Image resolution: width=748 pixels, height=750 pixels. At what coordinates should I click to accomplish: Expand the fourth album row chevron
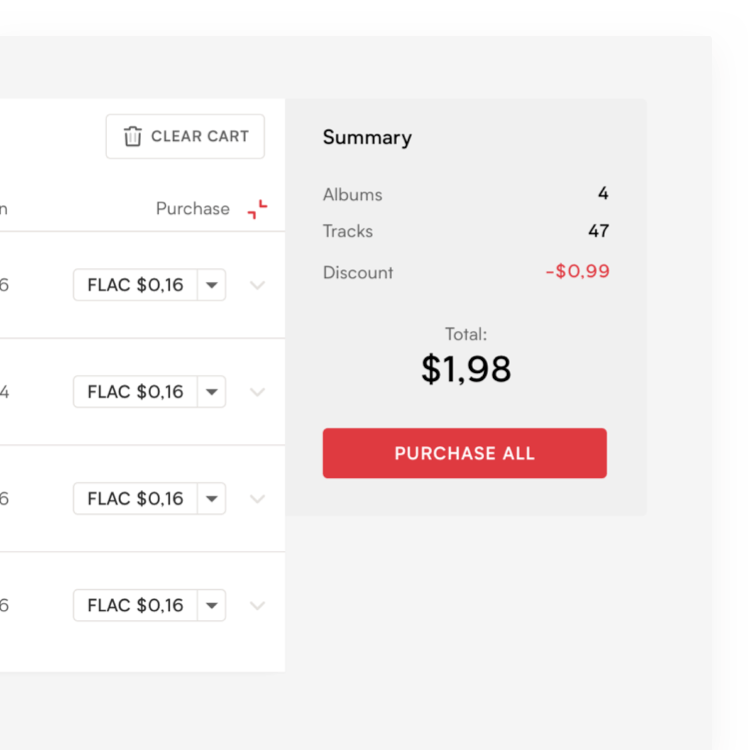pos(257,606)
